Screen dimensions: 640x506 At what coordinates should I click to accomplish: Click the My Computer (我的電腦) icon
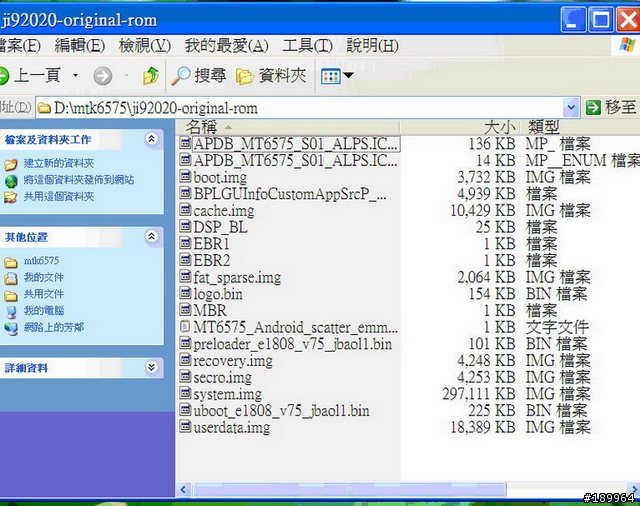pyautogui.click(x=11, y=311)
